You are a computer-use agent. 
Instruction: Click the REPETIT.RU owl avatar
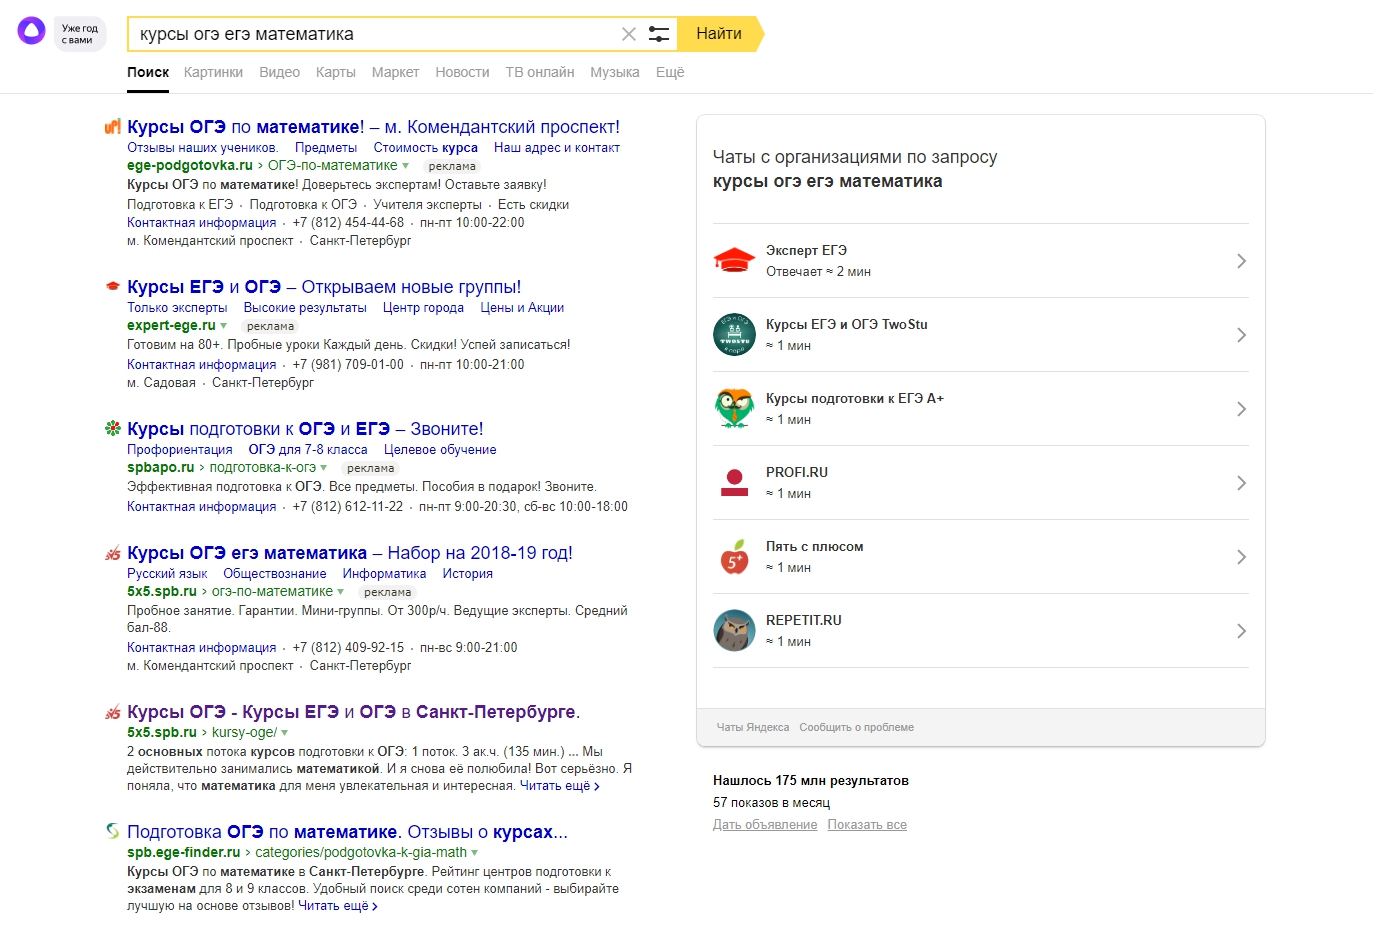pyautogui.click(x=734, y=630)
